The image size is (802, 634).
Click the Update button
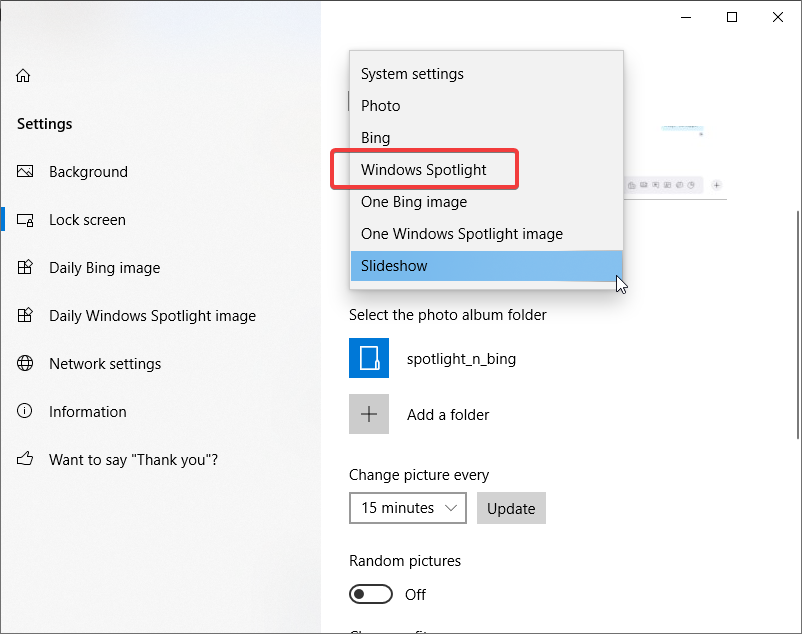(511, 508)
